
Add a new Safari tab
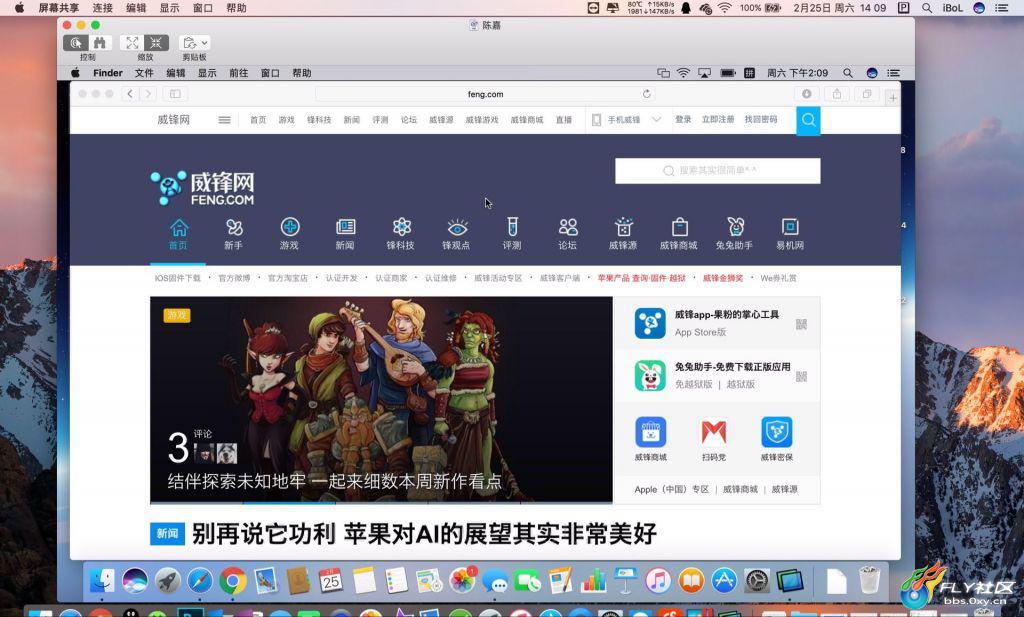coord(893,97)
